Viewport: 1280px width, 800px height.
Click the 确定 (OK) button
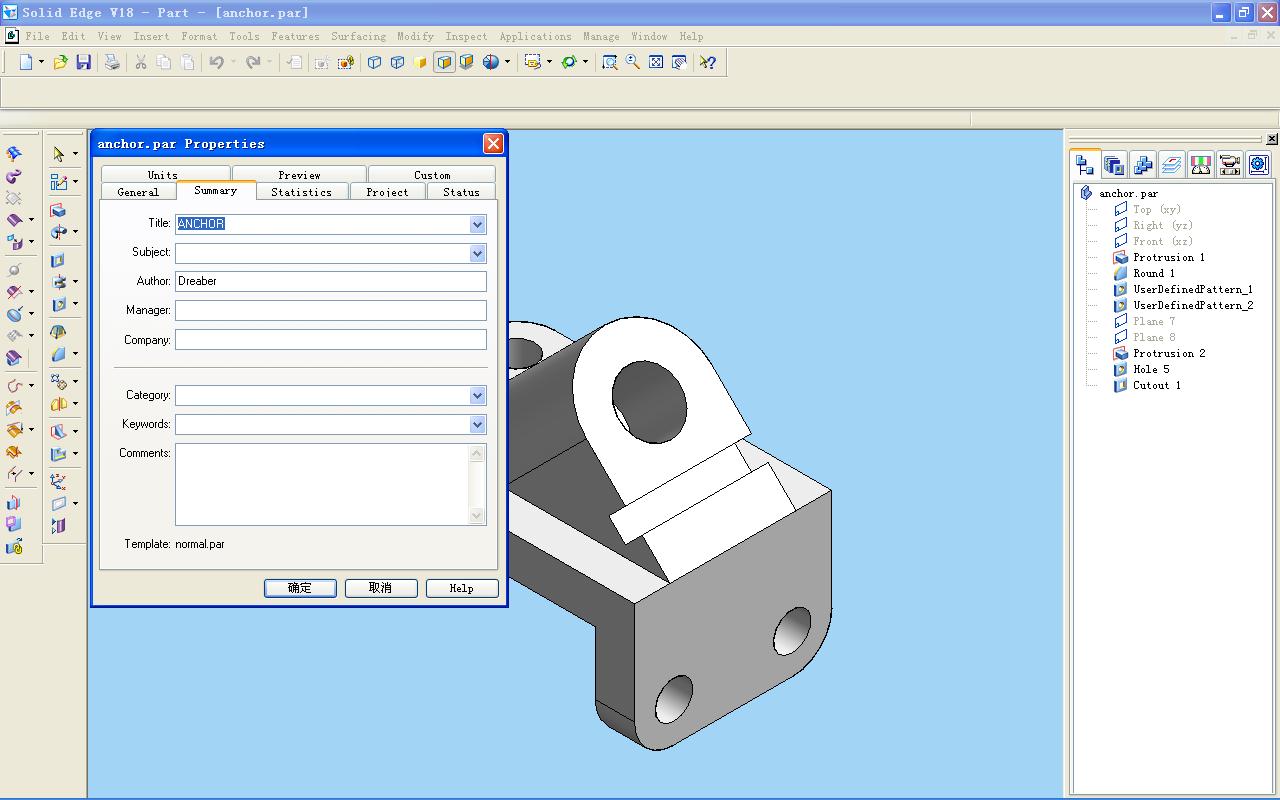(300, 588)
